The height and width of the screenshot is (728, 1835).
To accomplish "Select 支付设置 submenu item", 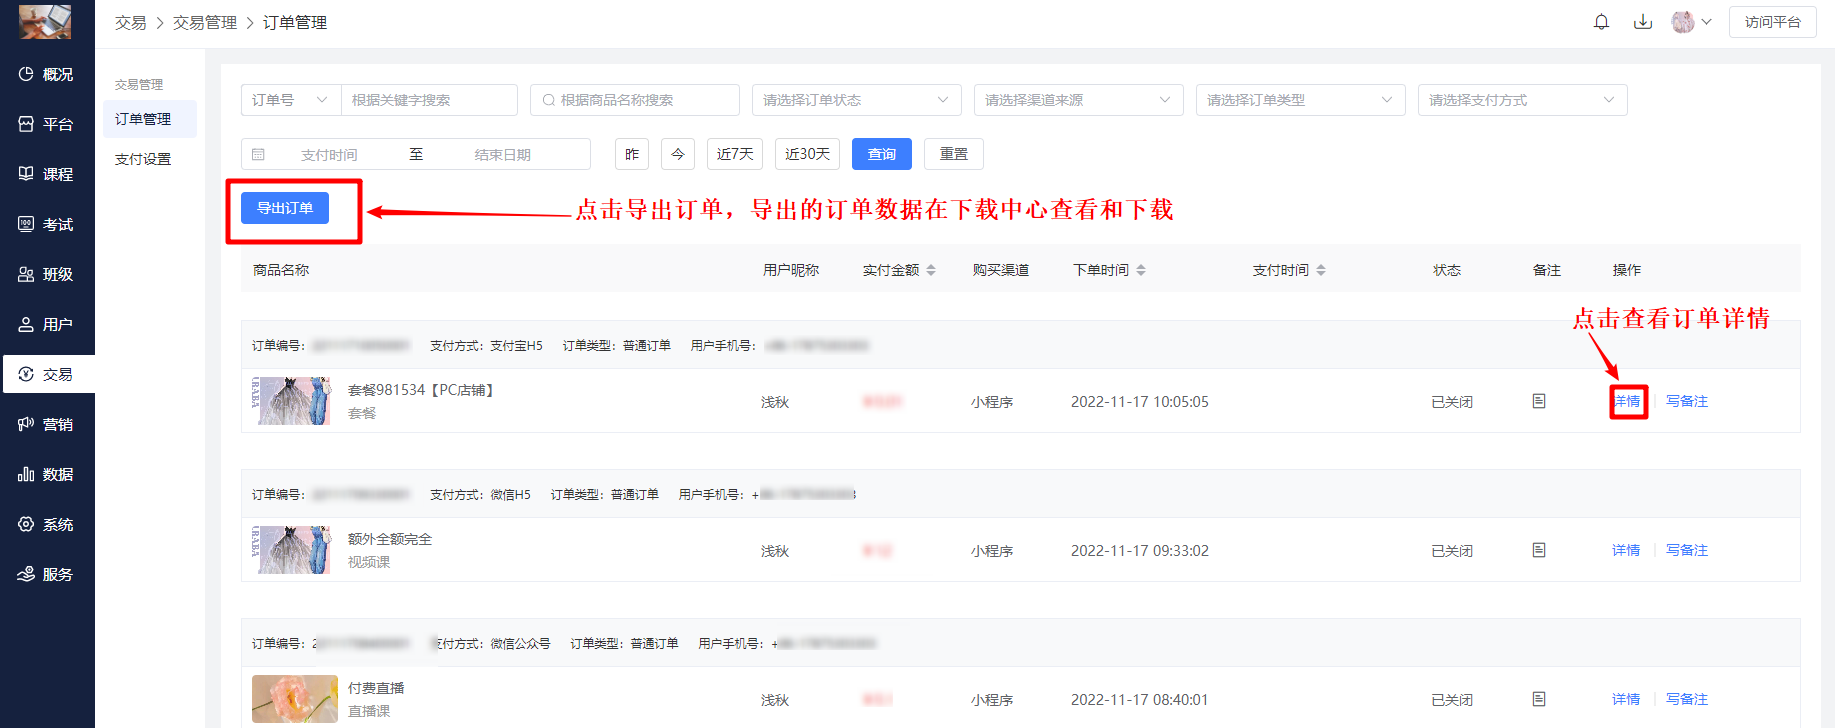I will [x=150, y=159].
